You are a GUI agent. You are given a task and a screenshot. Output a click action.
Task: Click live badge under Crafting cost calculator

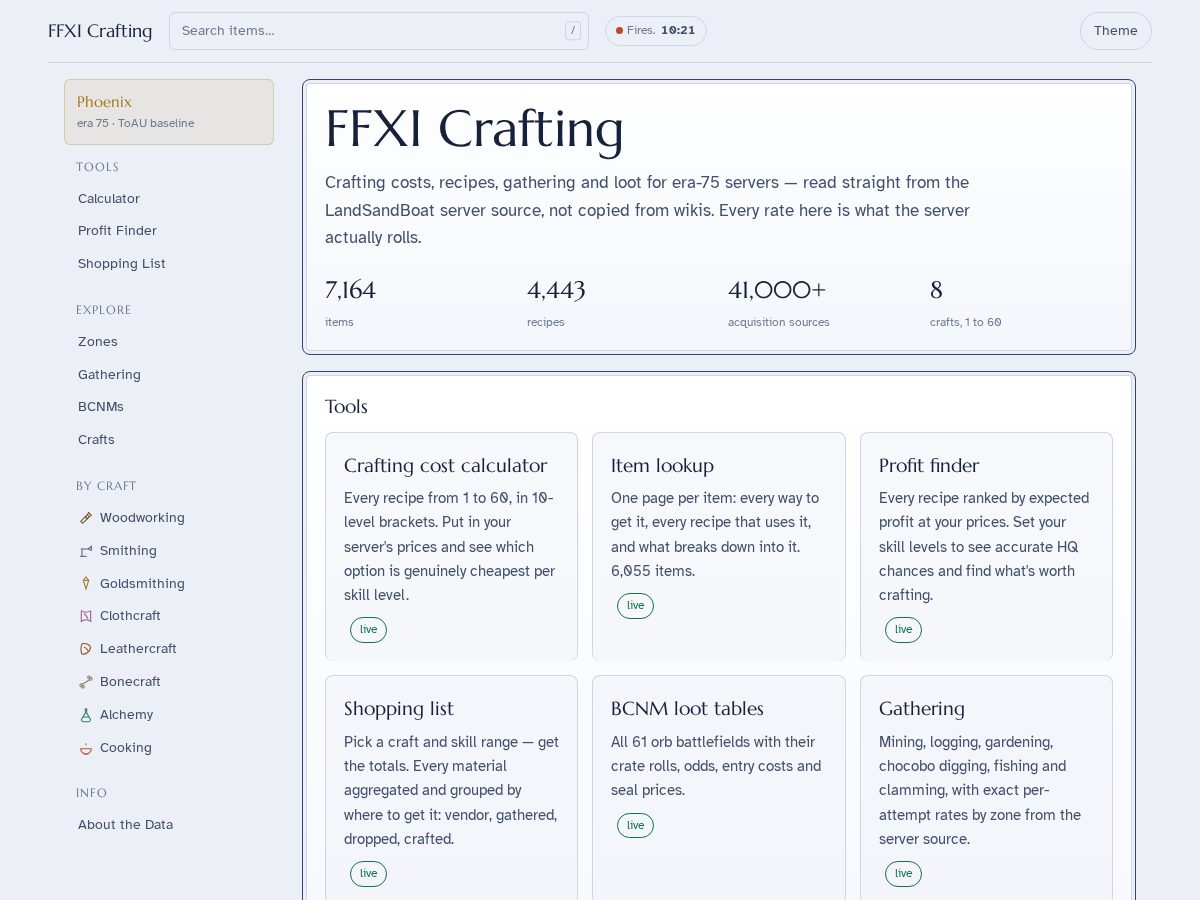[x=368, y=630]
